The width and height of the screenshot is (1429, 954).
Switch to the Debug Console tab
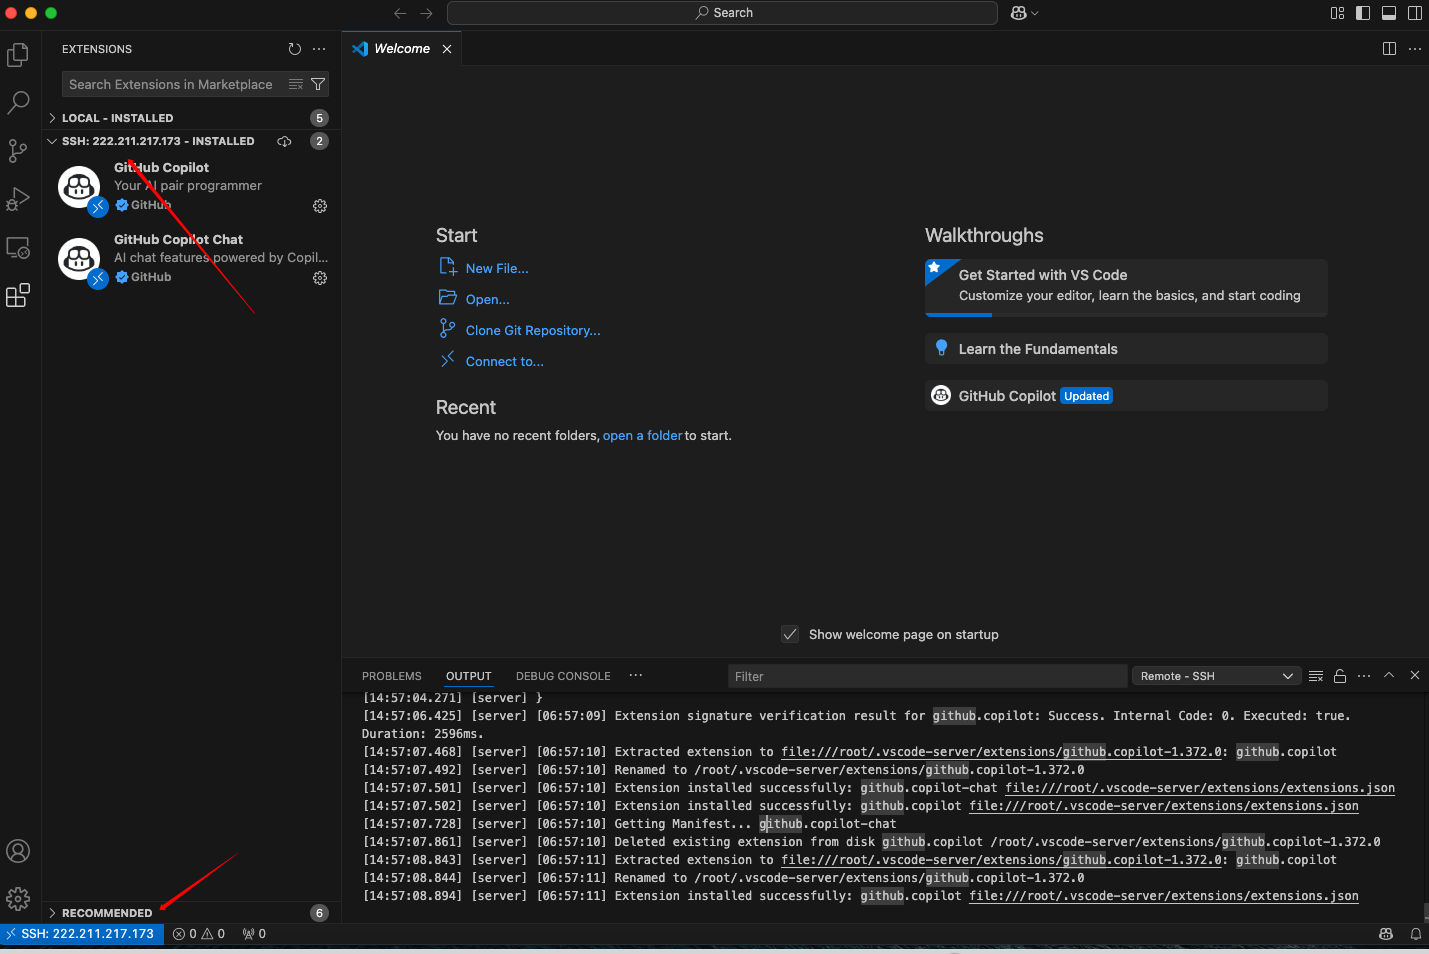point(563,676)
